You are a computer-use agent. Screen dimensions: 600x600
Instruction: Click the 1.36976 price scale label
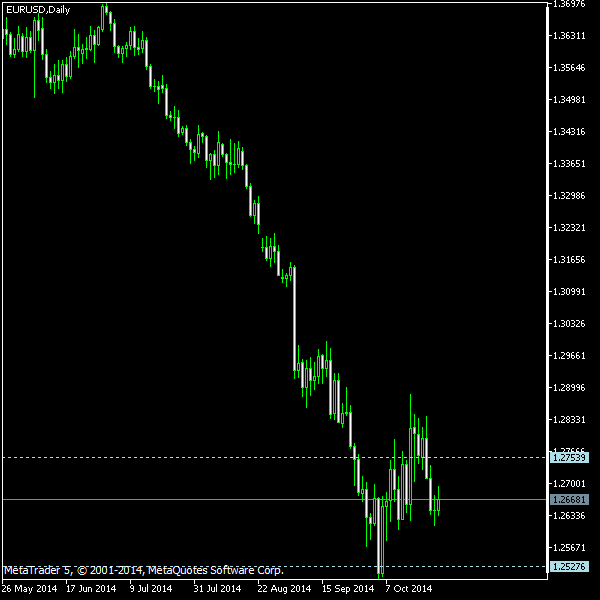pos(569,4)
